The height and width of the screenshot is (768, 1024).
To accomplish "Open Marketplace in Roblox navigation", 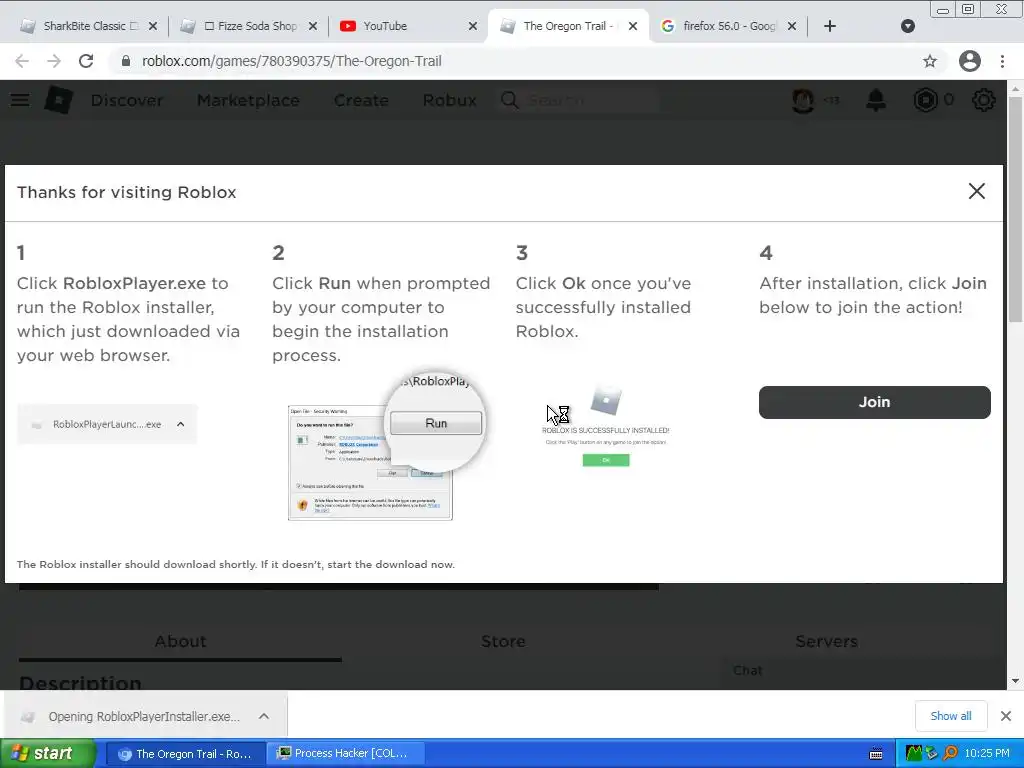I will [x=248, y=100].
